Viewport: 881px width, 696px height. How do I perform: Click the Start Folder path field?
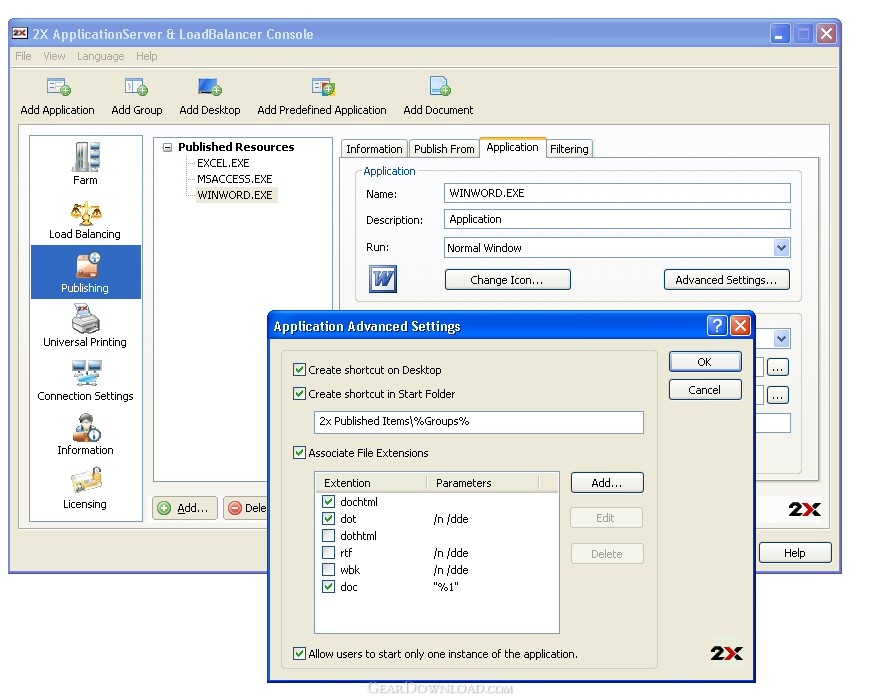tap(479, 421)
